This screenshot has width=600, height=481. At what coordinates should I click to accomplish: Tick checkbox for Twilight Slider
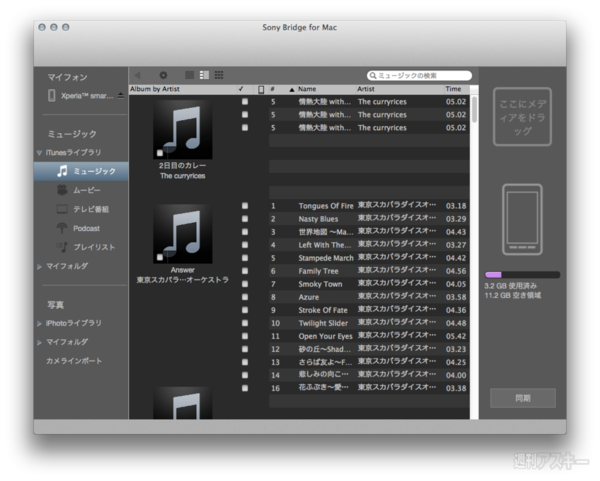pos(245,323)
